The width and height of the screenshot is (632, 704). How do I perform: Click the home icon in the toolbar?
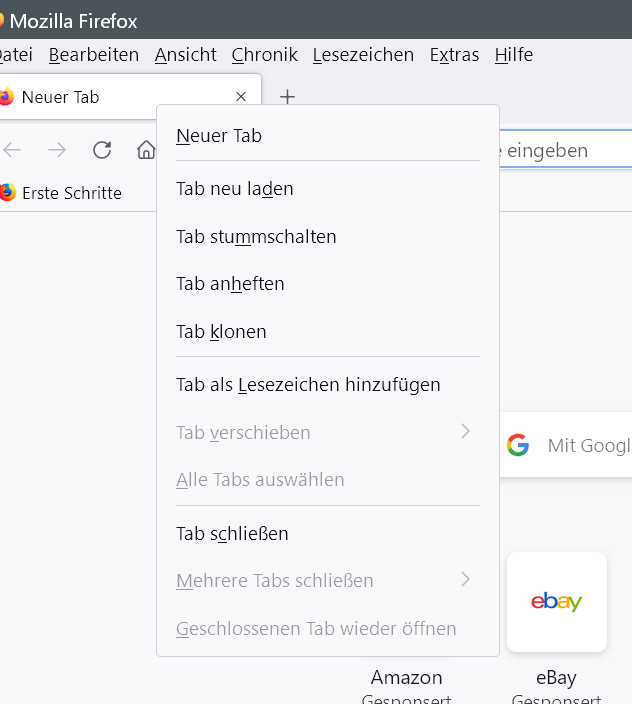click(146, 150)
